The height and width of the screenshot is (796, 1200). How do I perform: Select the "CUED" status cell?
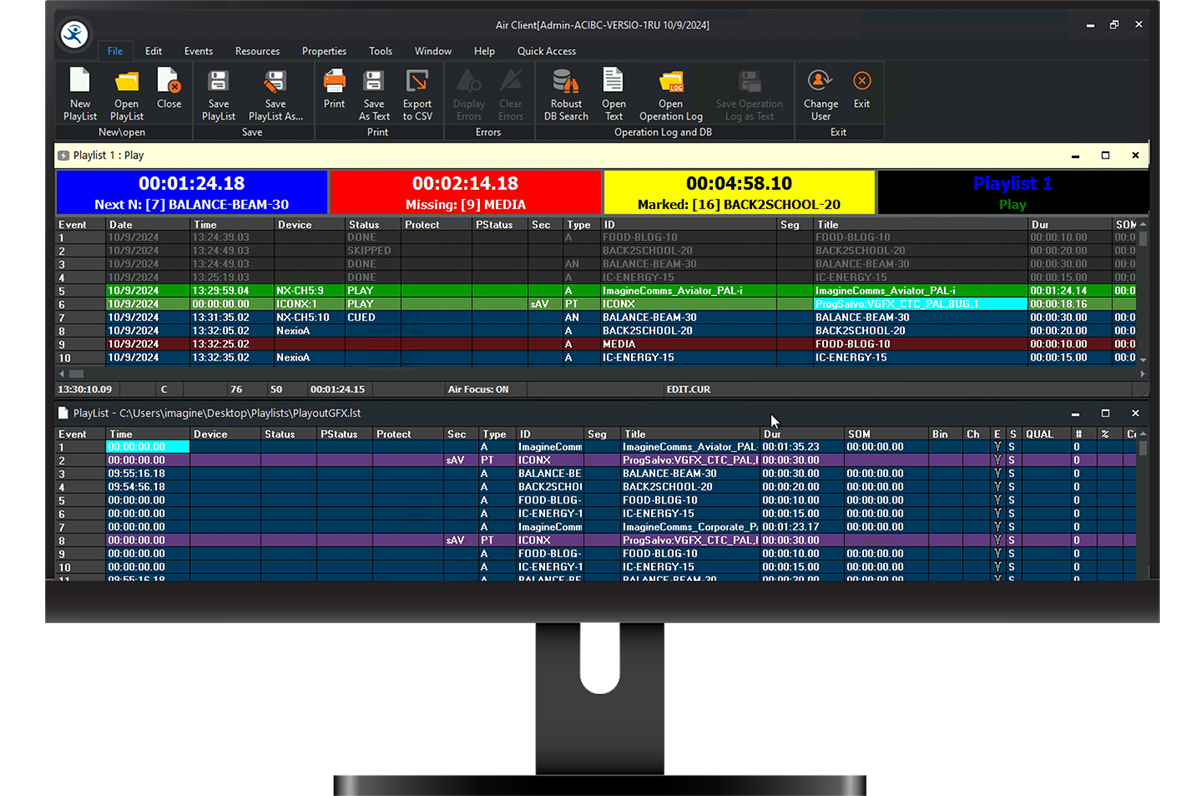pyautogui.click(x=372, y=317)
